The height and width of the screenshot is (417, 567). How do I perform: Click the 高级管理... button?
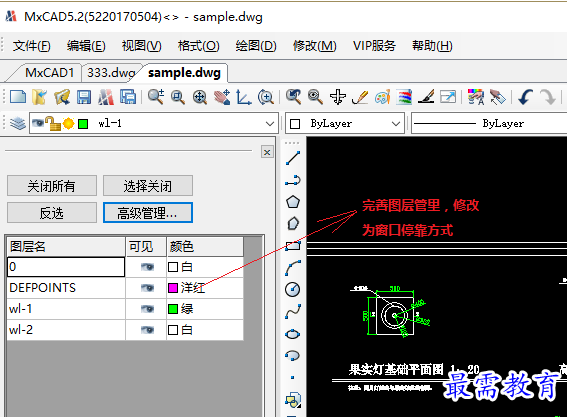click(148, 213)
